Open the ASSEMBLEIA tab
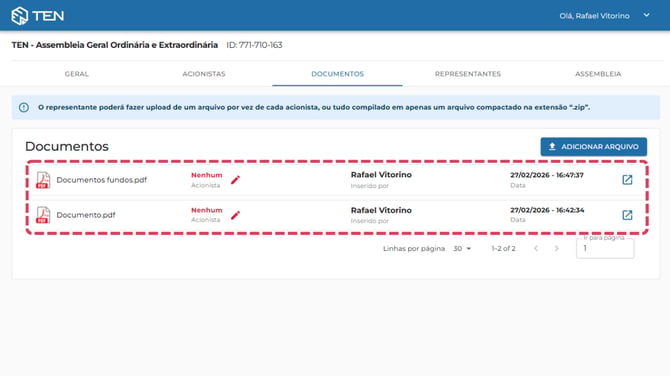 tap(598, 74)
